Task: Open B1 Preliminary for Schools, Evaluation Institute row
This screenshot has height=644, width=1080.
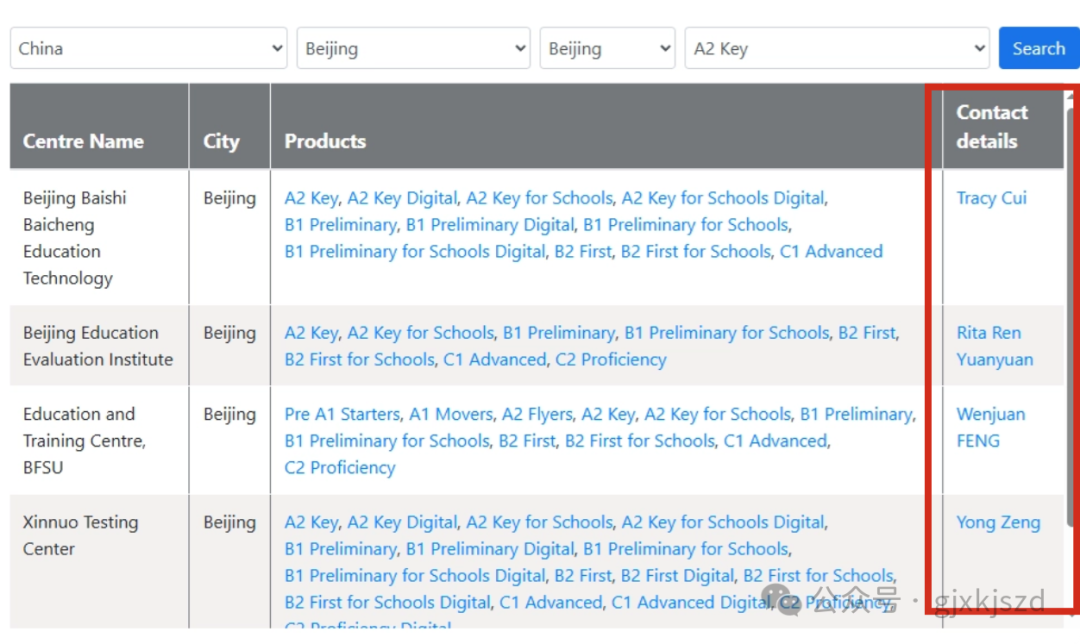Action: [x=727, y=333]
